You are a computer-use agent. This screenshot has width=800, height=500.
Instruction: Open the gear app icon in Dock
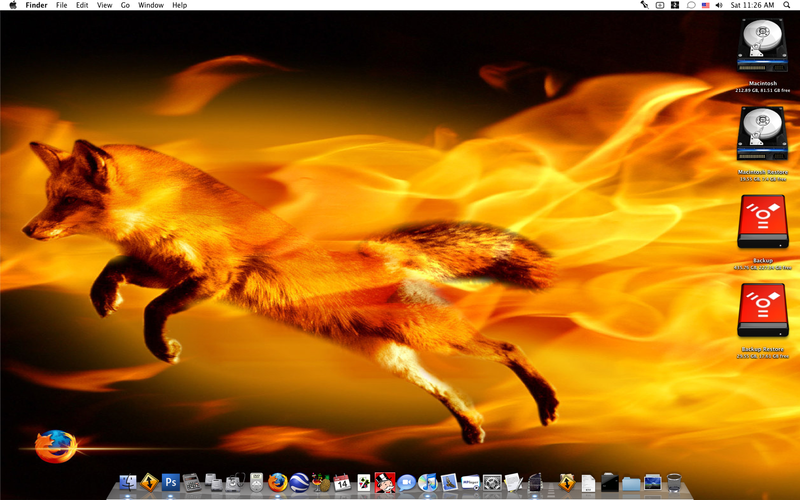click(x=492, y=482)
